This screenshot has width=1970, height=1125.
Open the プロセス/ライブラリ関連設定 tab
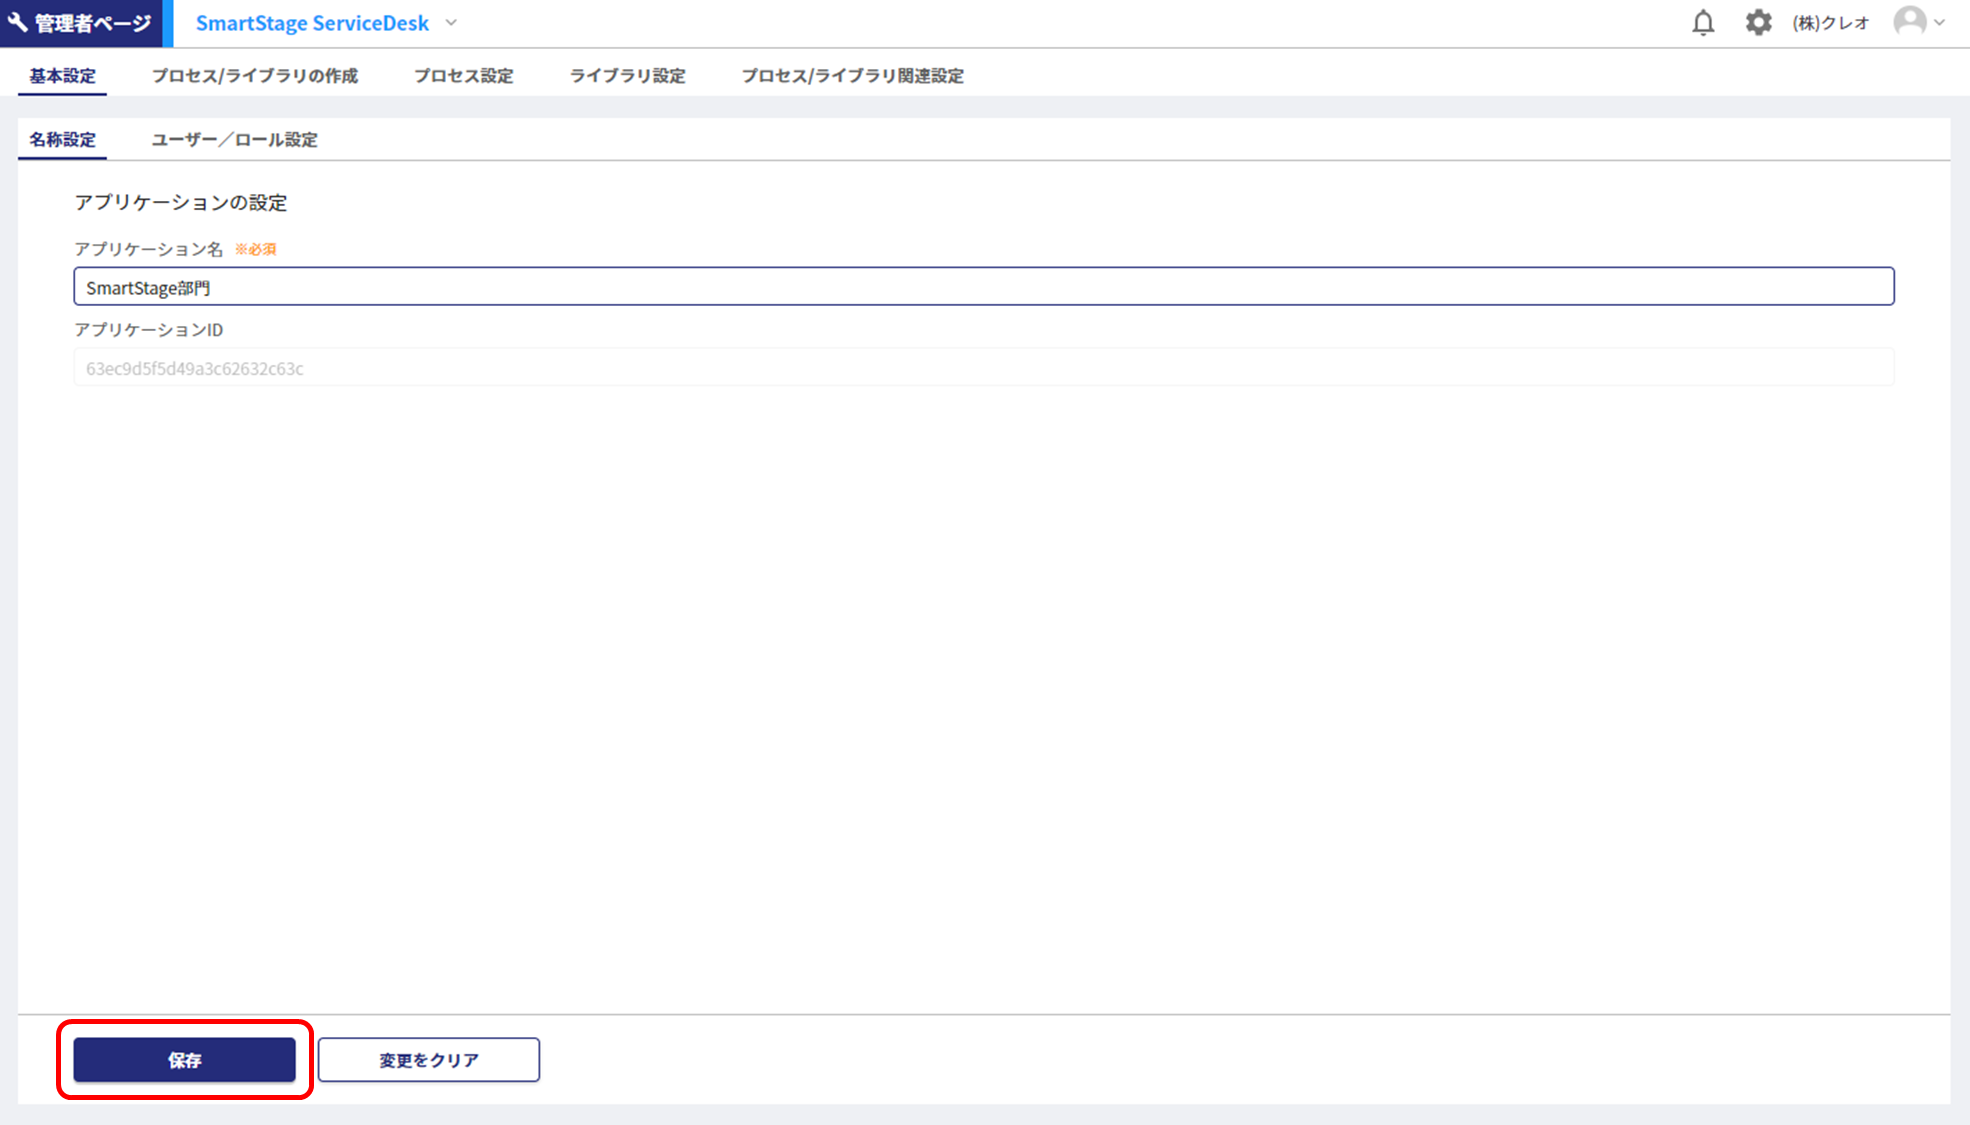[x=852, y=76]
